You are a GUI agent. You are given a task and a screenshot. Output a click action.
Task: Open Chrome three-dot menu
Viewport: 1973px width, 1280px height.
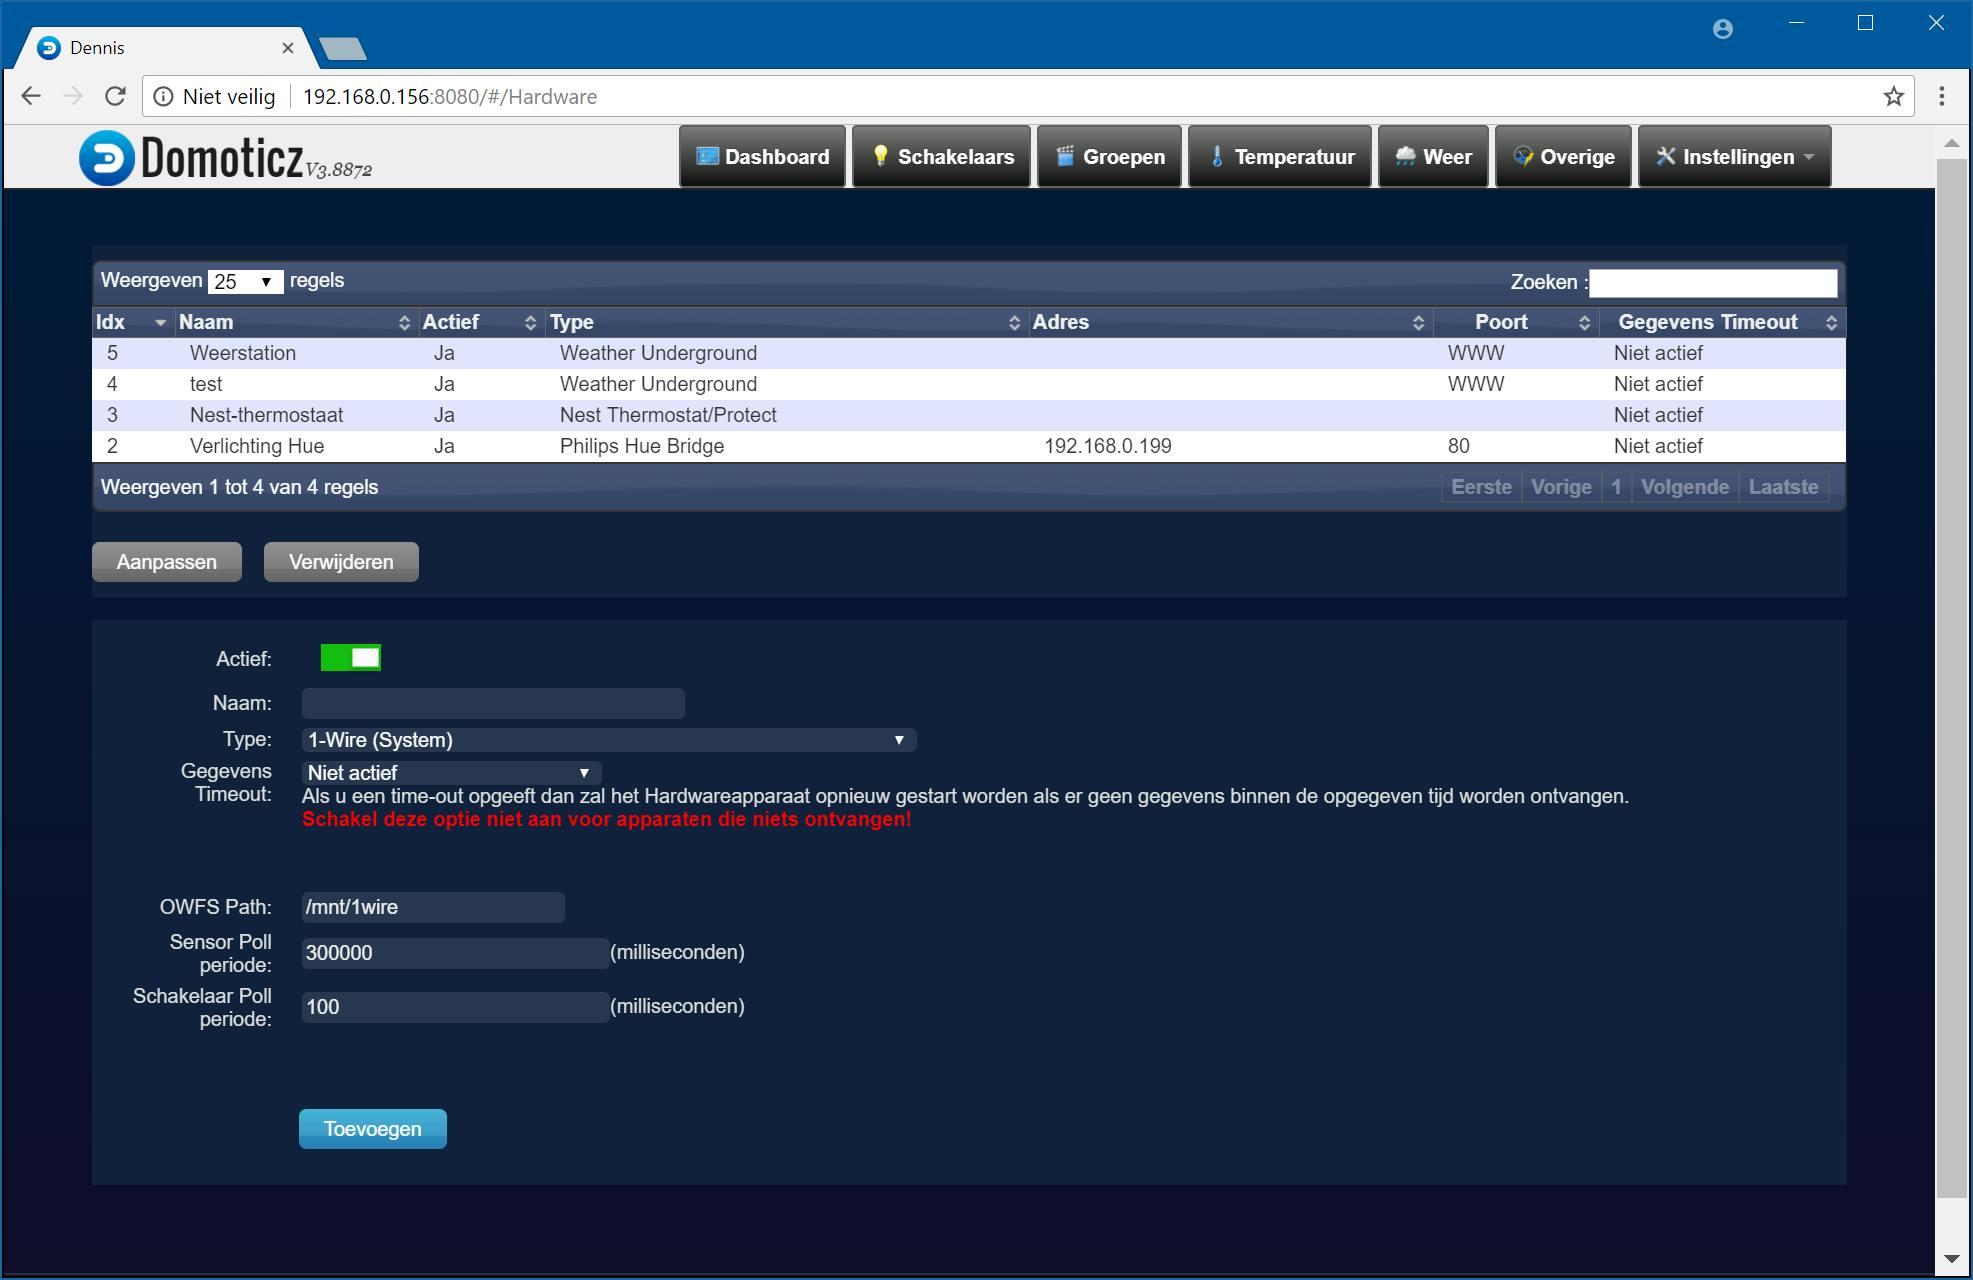1941,97
